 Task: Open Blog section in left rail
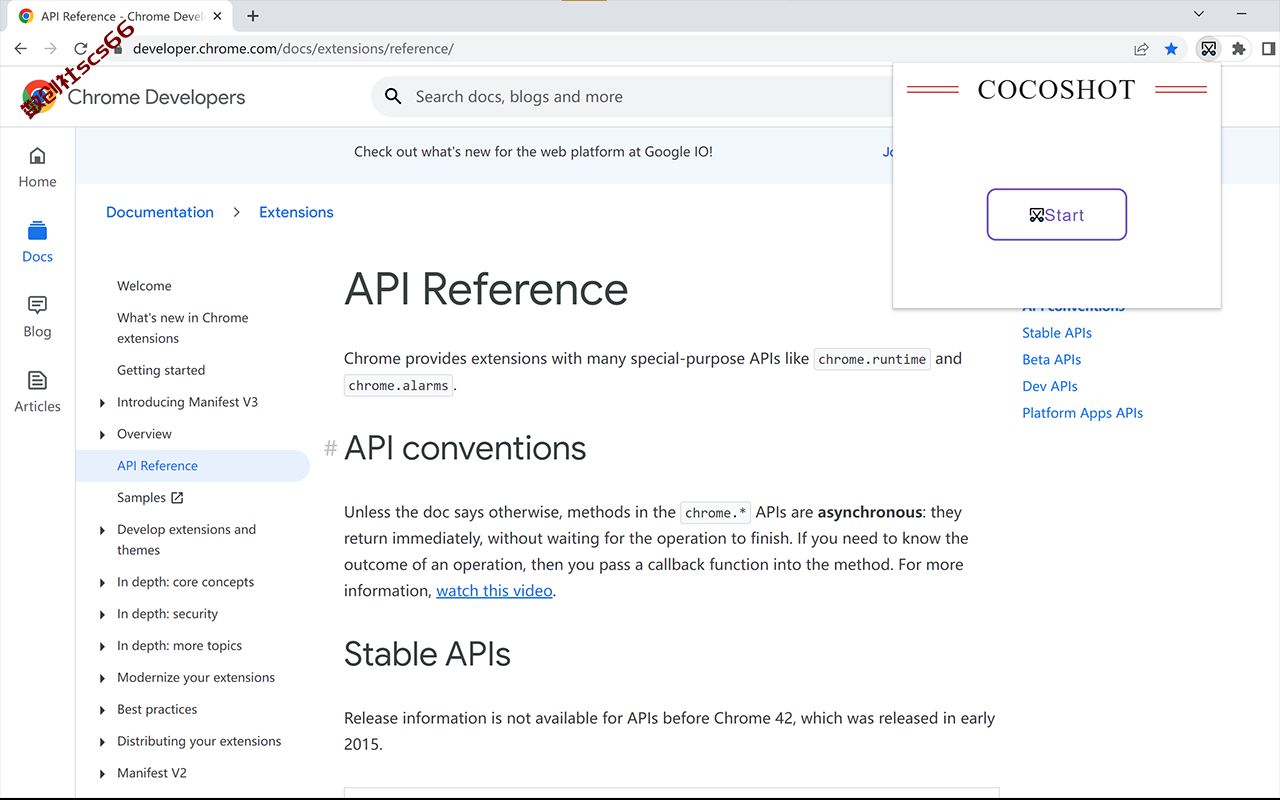click(37, 317)
